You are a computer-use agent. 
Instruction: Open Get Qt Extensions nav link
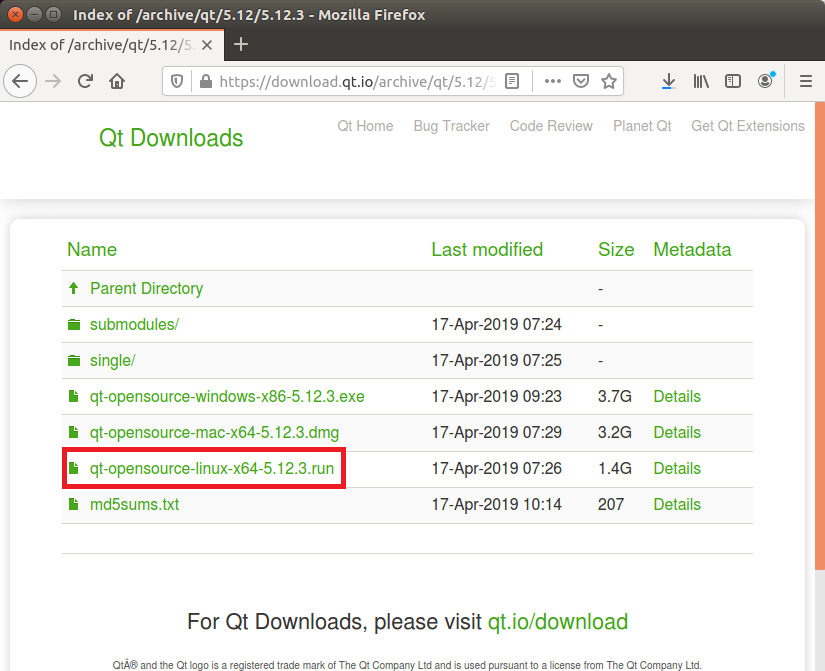click(748, 126)
